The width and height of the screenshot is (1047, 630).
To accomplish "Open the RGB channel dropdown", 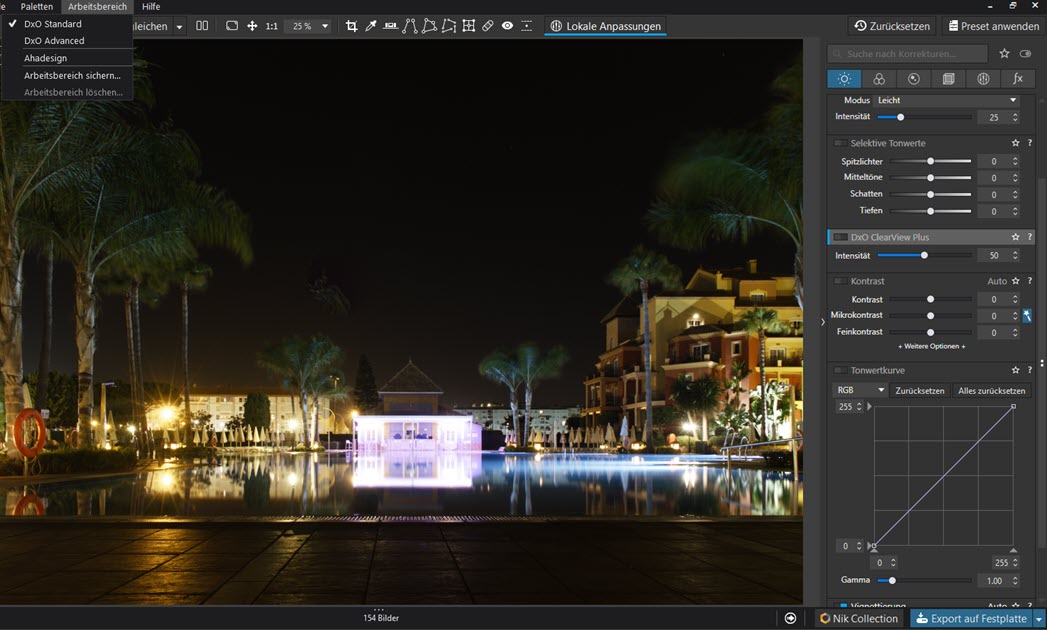I will pyautogui.click(x=860, y=390).
